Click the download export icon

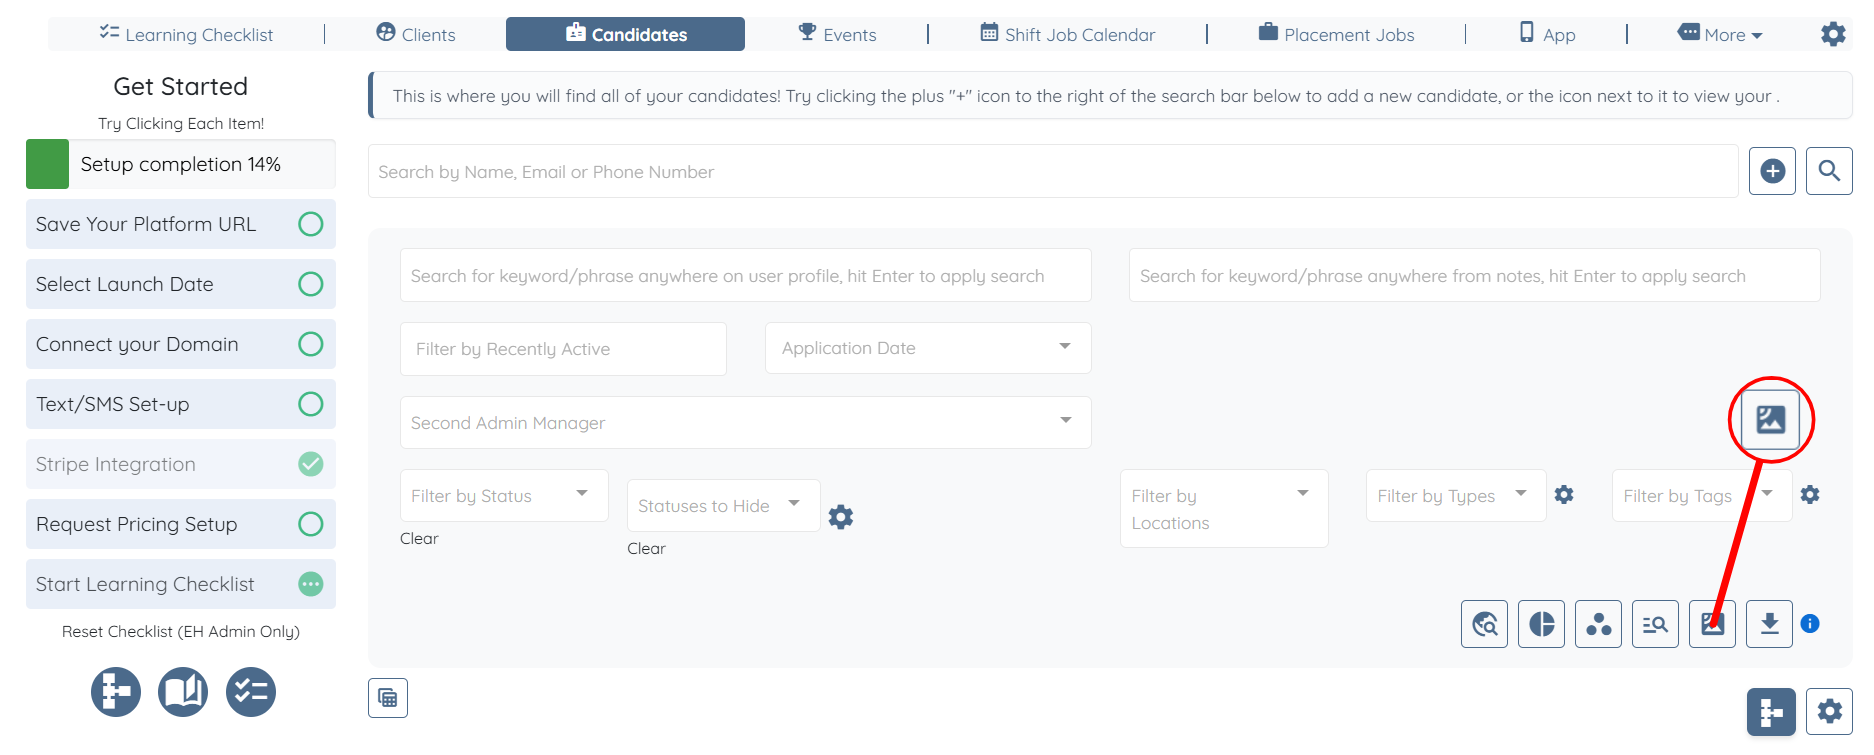click(1769, 624)
